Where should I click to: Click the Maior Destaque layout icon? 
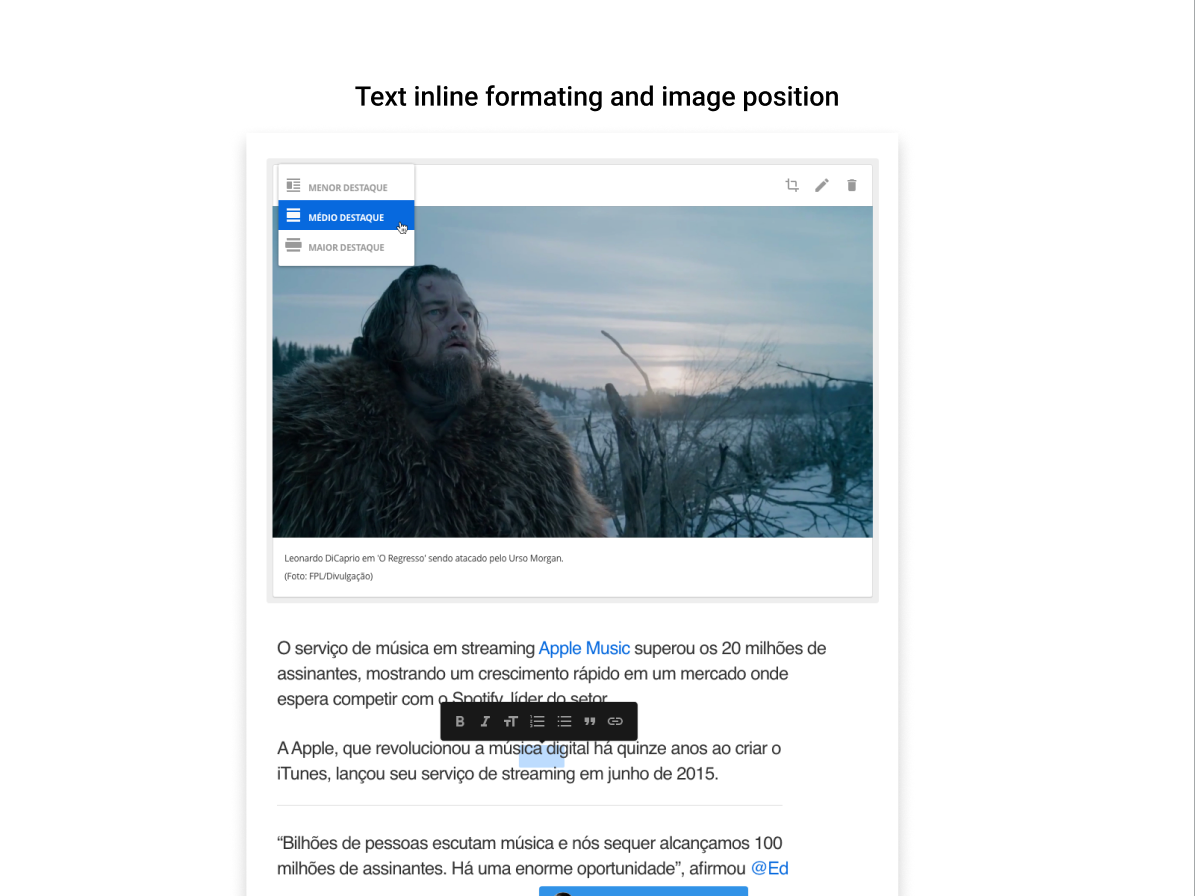click(x=293, y=246)
